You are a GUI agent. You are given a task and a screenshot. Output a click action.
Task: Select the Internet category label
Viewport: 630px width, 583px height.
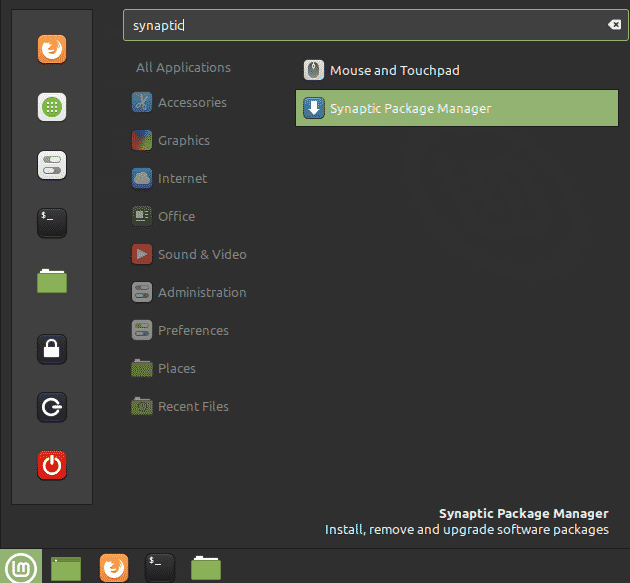coord(182,178)
